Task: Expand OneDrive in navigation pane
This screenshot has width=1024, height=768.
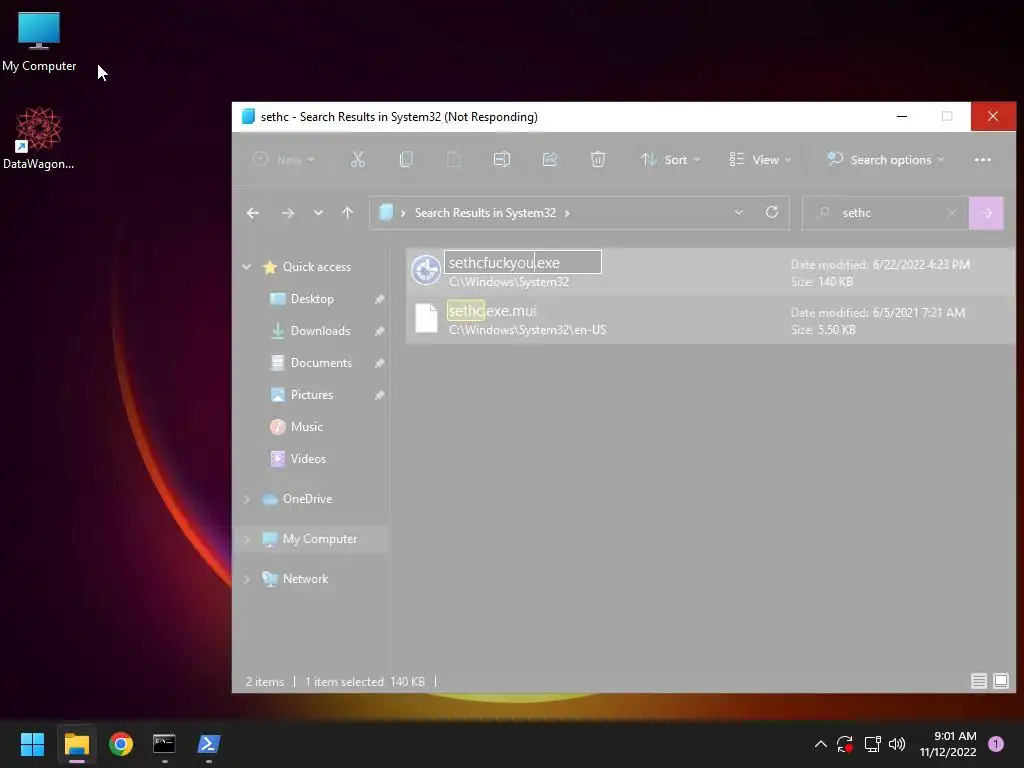Action: pyautogui.click(x=247, y=499)
